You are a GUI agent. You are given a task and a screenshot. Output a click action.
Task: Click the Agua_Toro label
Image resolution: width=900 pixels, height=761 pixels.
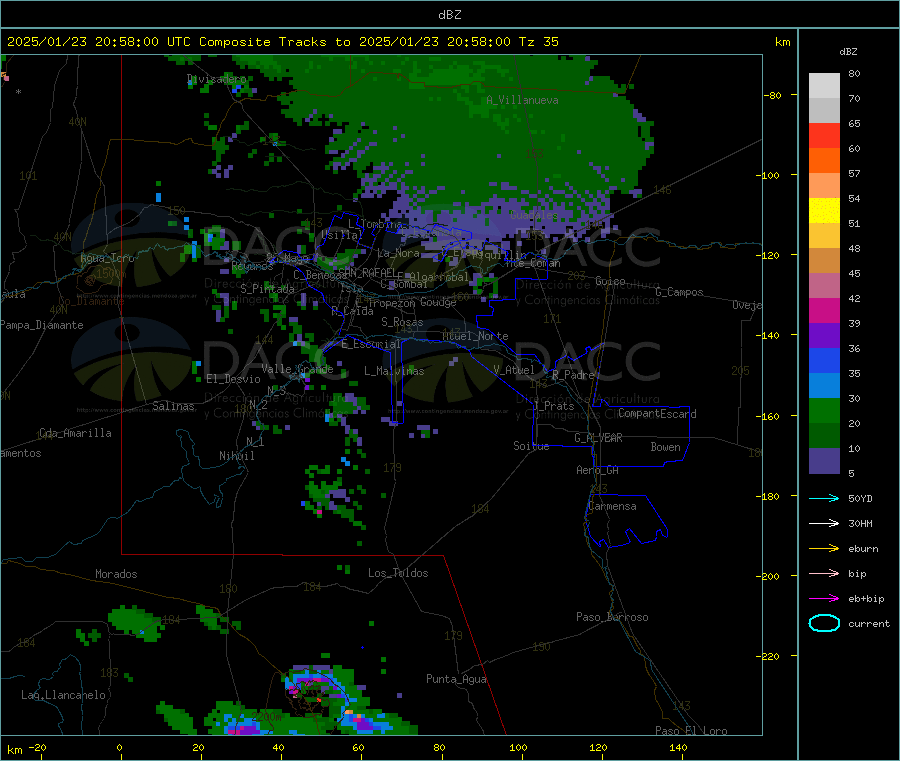[107, 258]
